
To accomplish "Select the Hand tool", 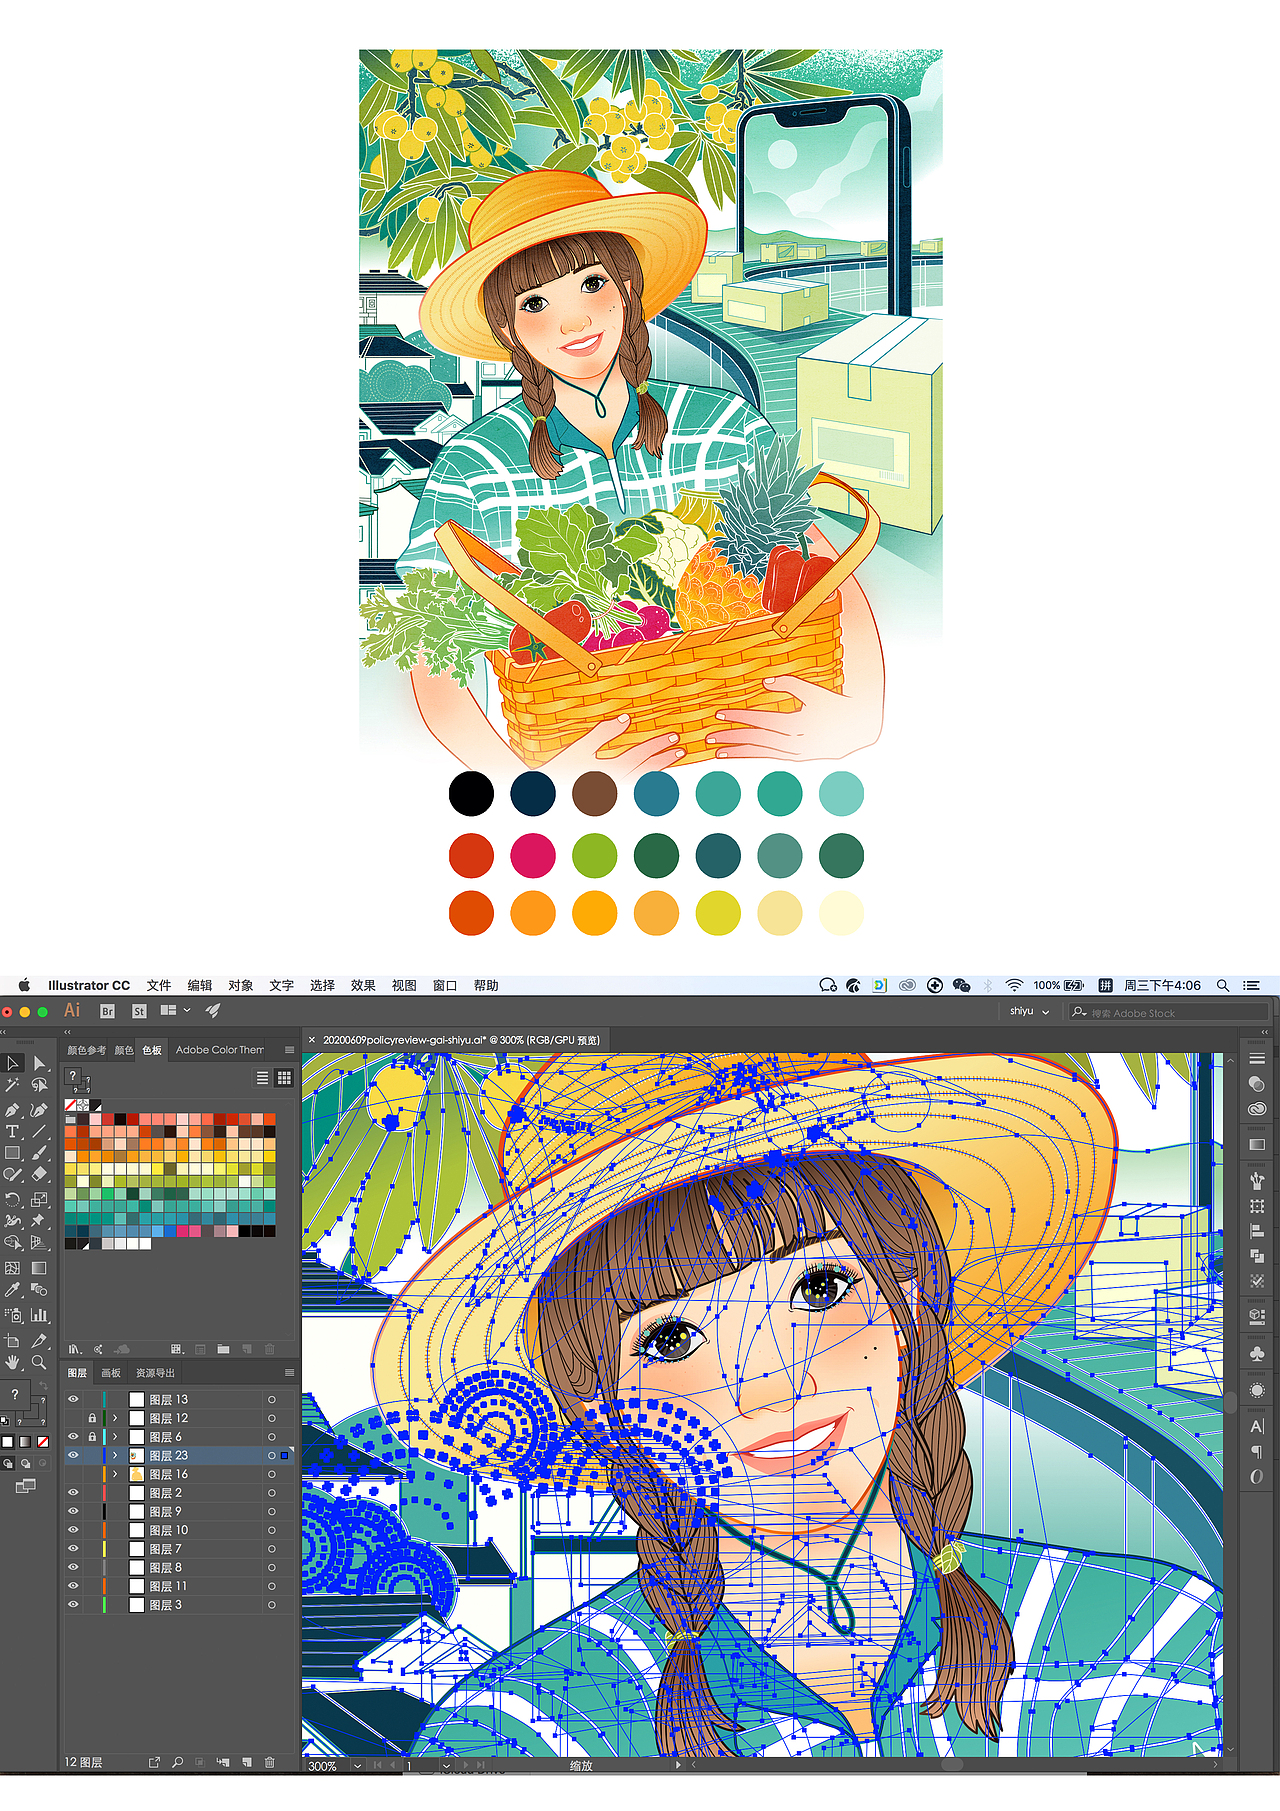I will (13, 1362).
